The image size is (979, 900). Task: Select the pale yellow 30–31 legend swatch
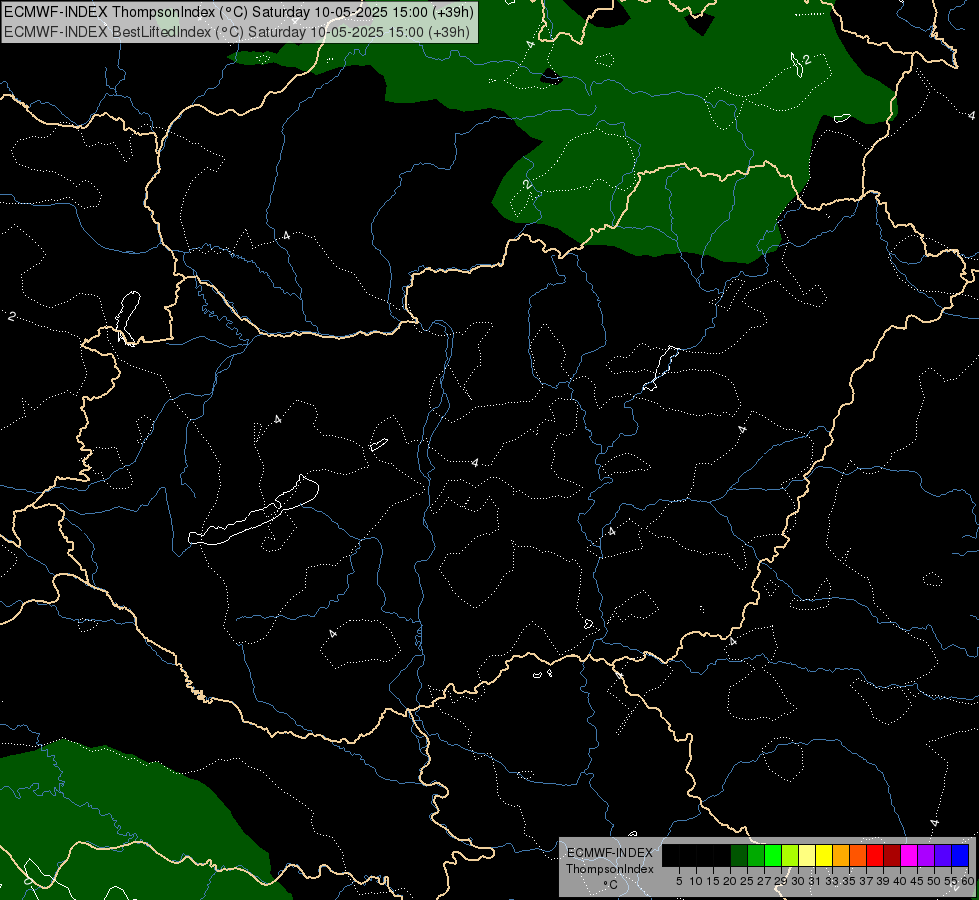(807, 855)
